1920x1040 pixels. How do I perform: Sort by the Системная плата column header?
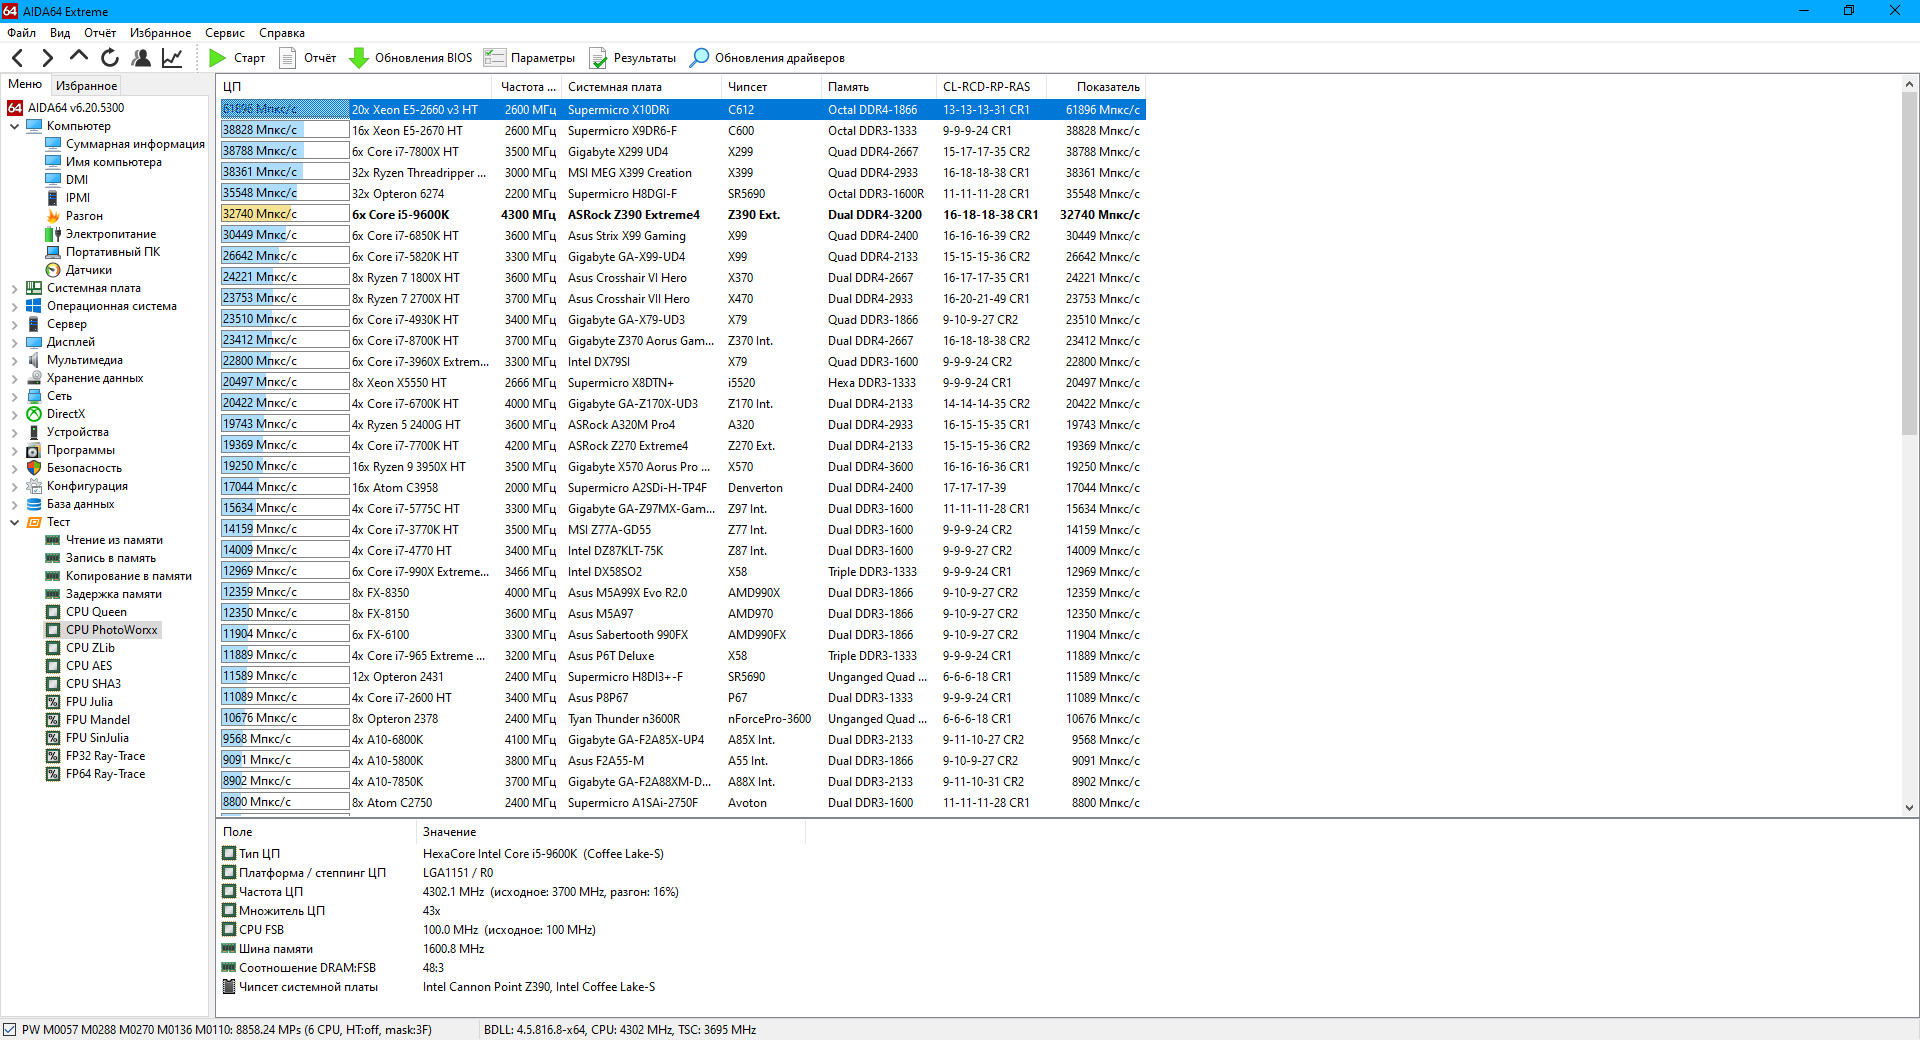coord(641,87)
